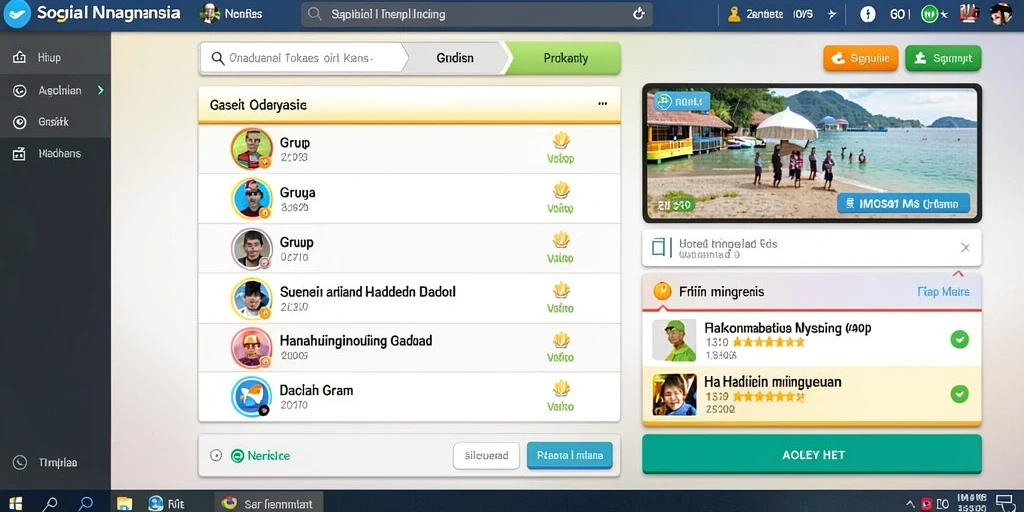
Task: Open the Hanahuinginouiing Gadoad avatar
Action: pos(251,348)
